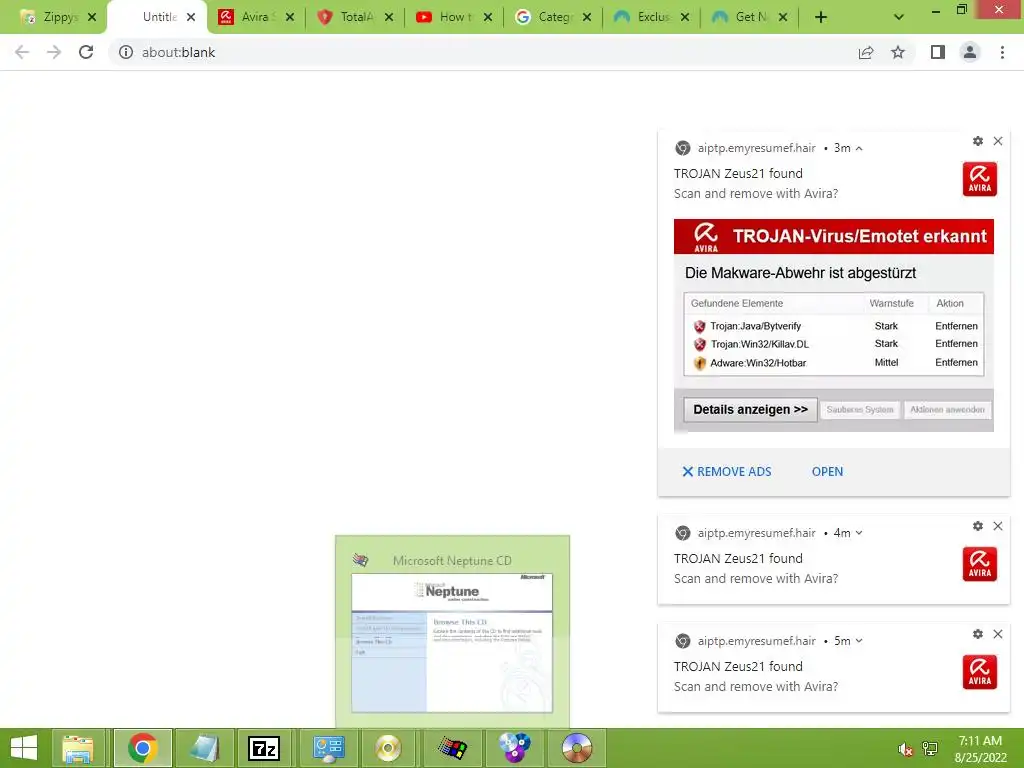This screenshot has height=768, width=1024.
Task: Bookmark this tab with the star
Action: [x=898, y=52]
